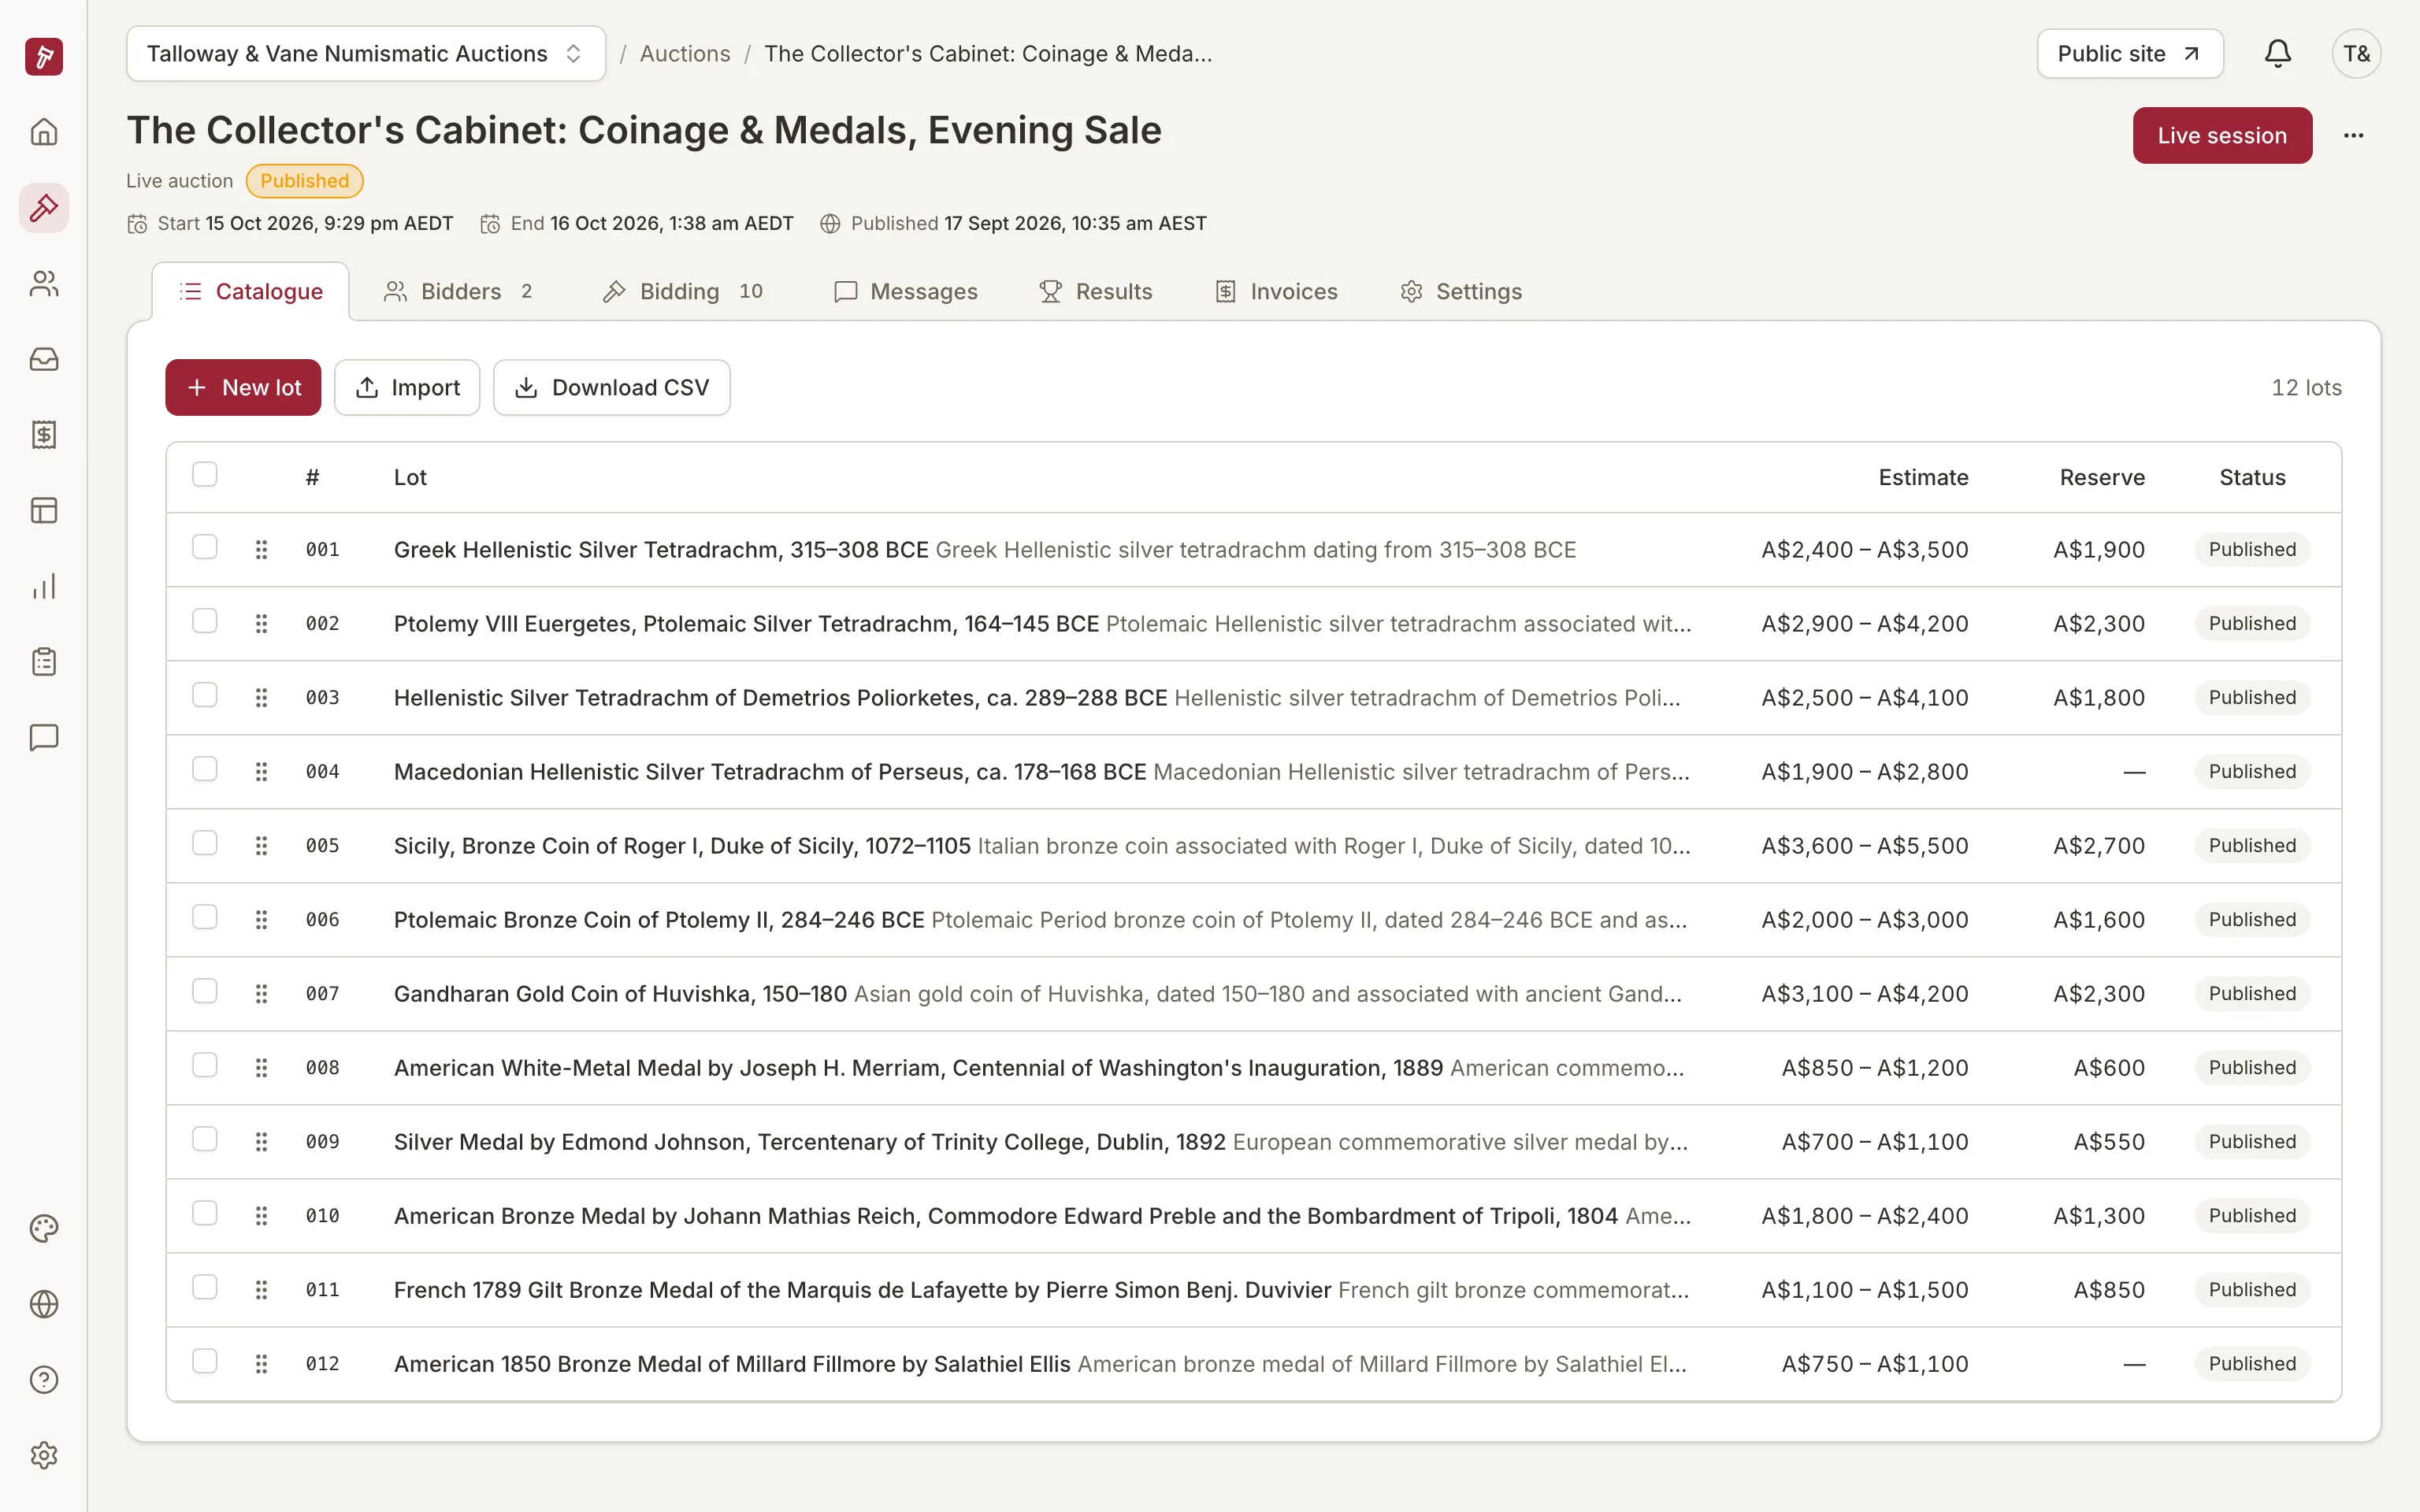Open the home icon in sidebar
Screen dimensions: 2420x1512
(44, 132)
